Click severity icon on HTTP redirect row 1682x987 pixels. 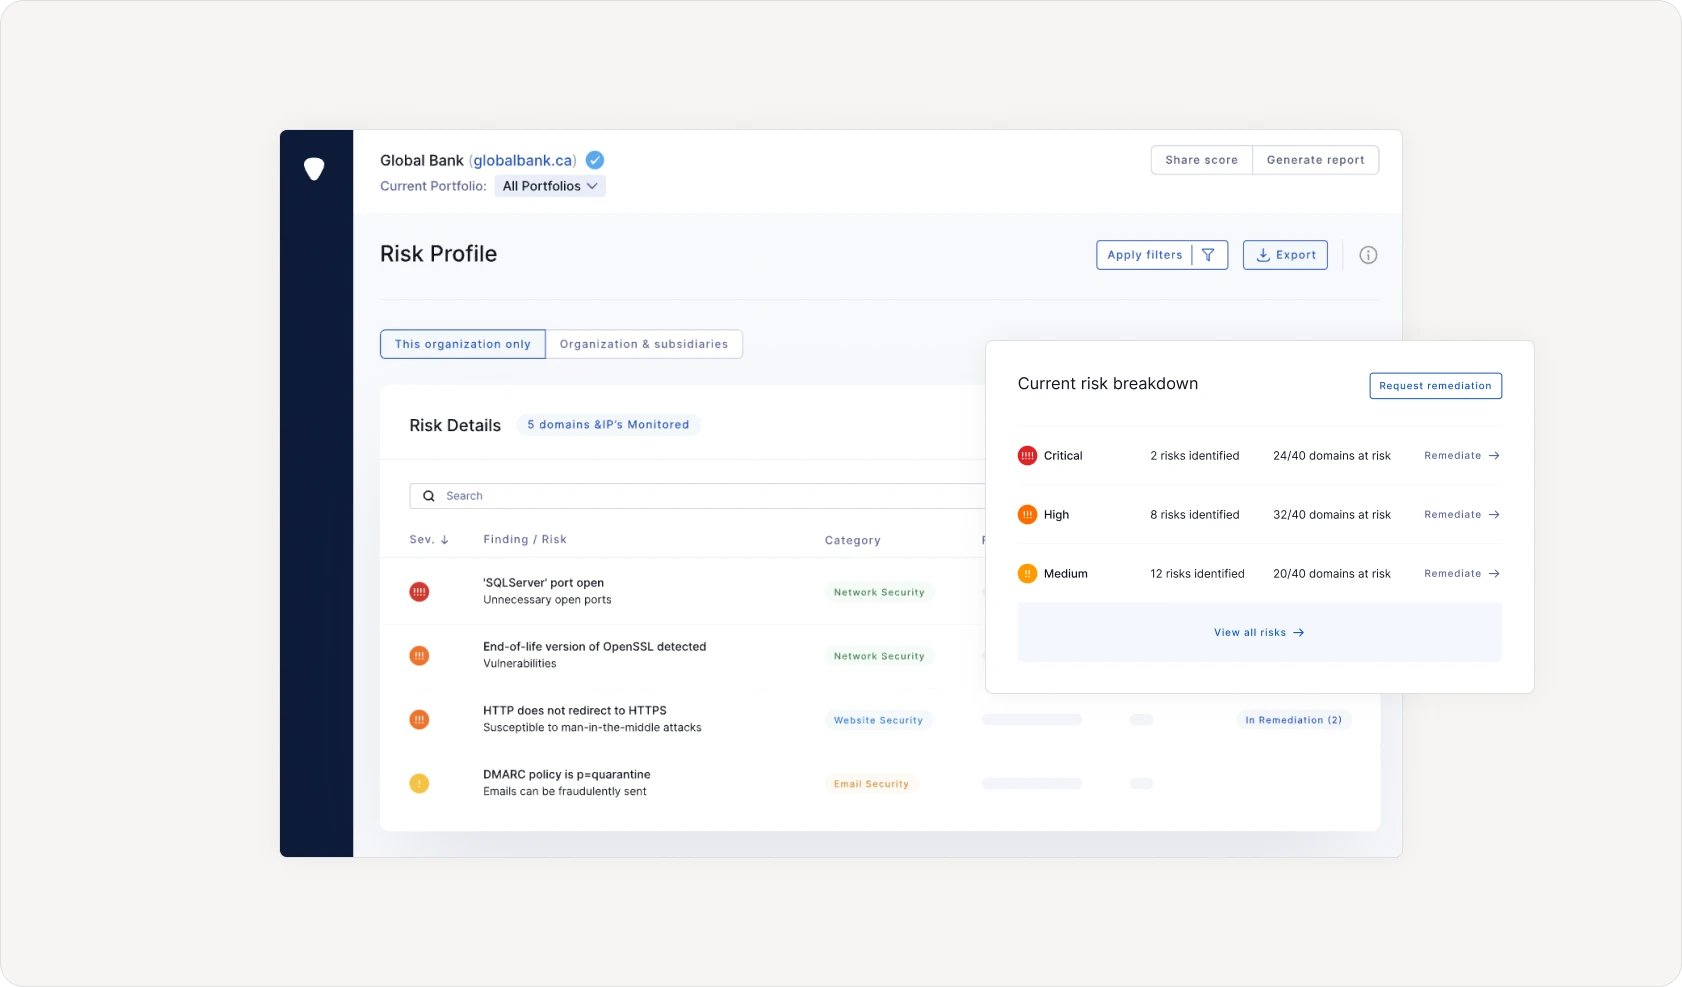[x=419, y=720]
